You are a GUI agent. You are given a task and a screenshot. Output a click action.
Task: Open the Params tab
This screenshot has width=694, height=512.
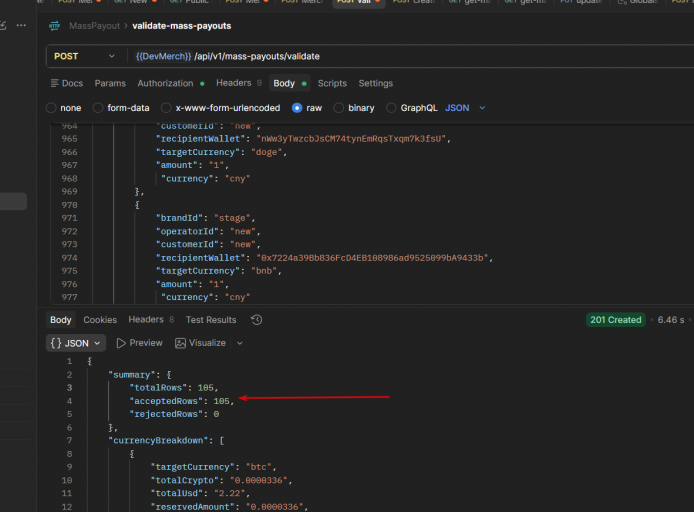click(x=110, y=83)
